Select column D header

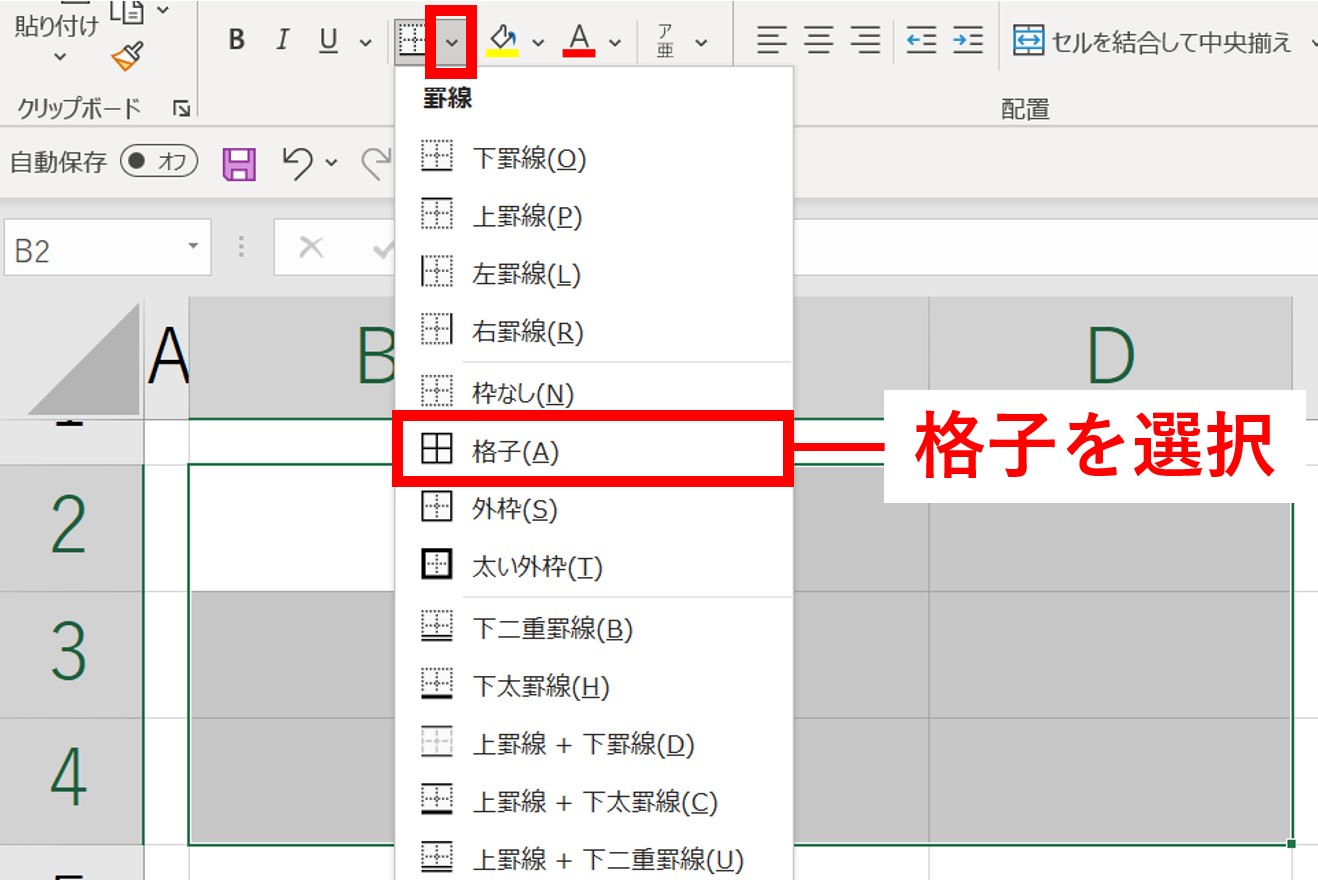[1110, 357]
